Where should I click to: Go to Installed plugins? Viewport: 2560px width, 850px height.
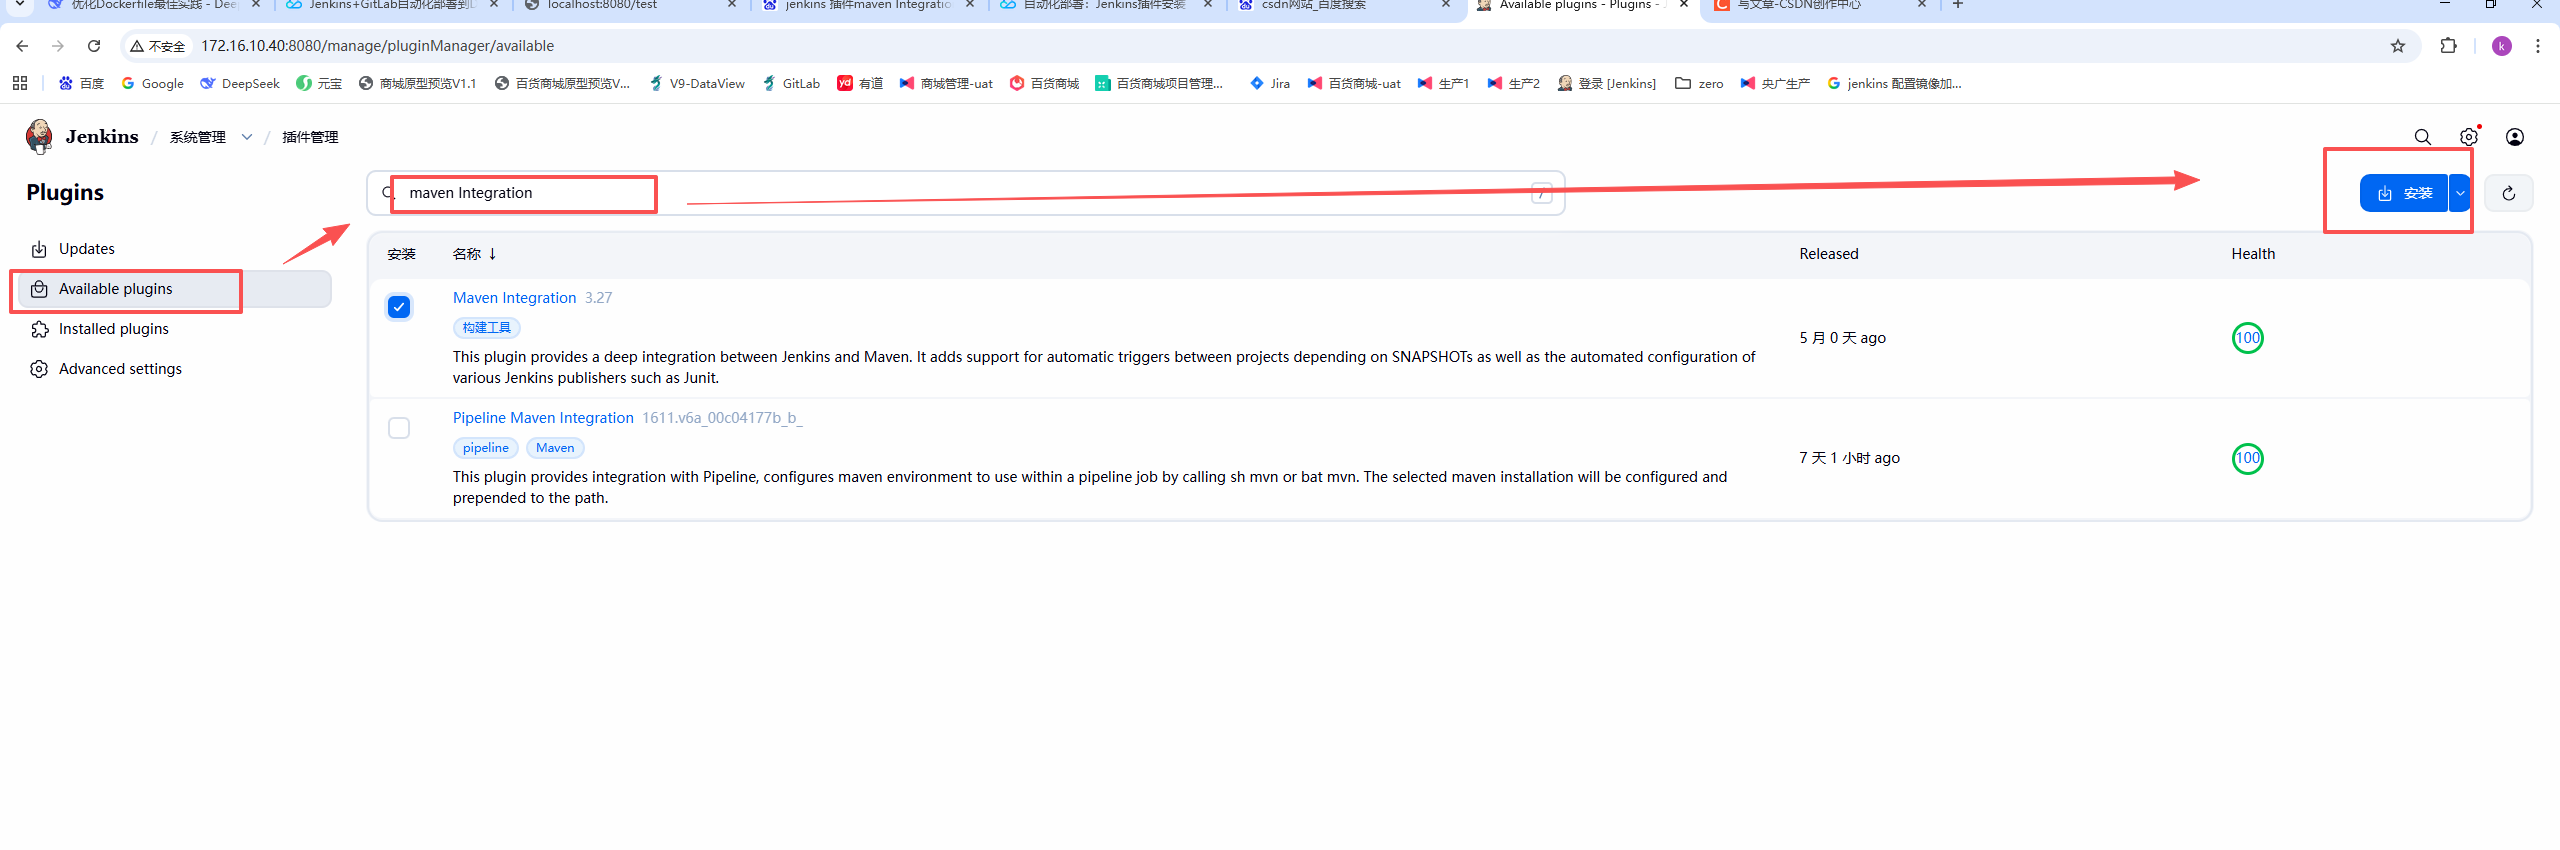(114, 329)
